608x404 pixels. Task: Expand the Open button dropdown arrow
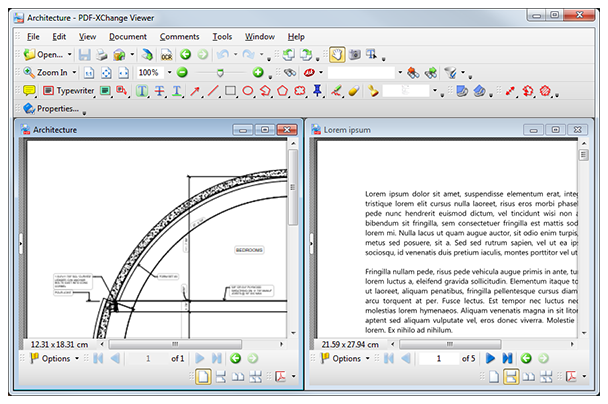coord(69,55)
